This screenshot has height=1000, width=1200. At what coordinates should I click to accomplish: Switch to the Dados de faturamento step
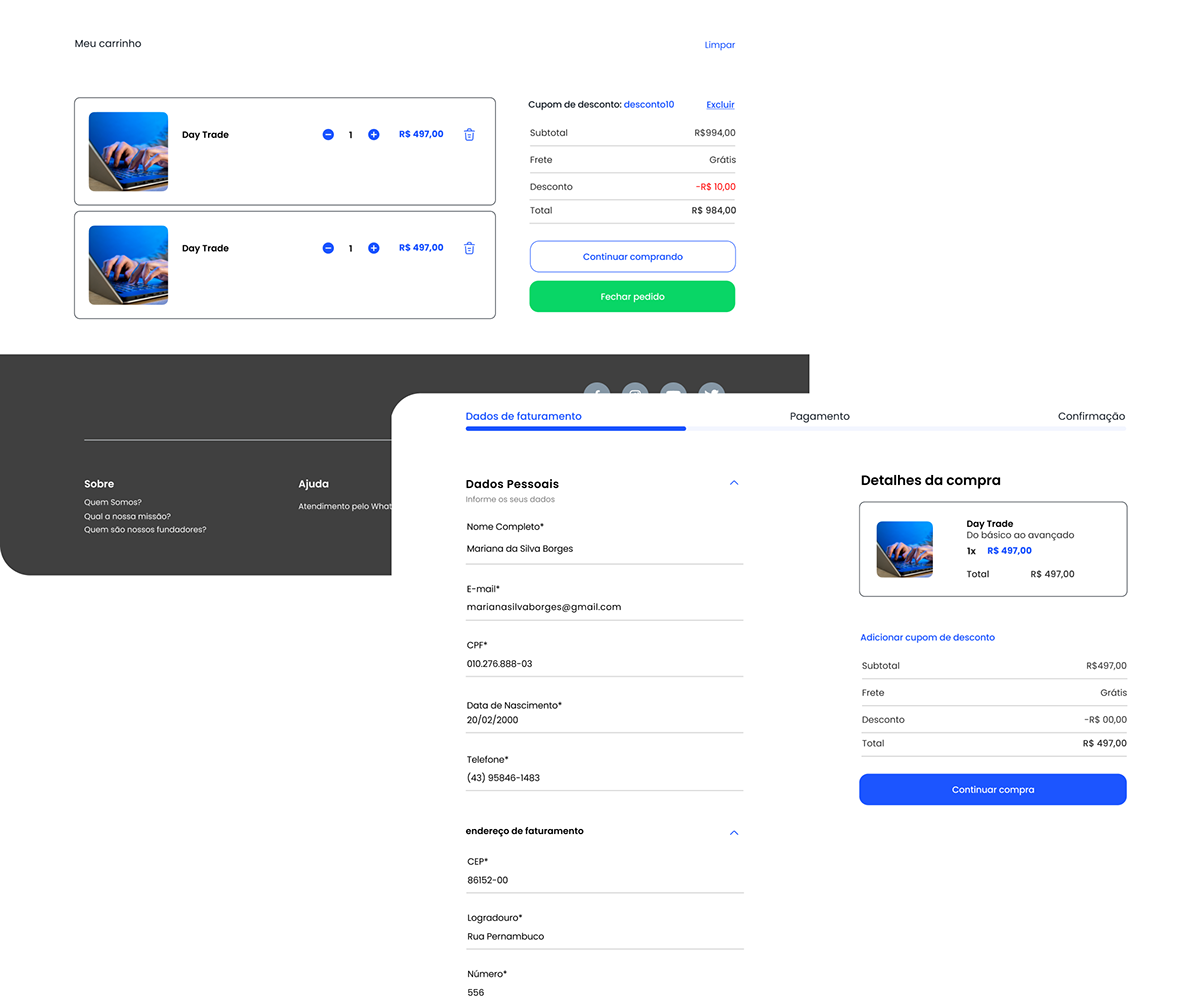(523, 416)
